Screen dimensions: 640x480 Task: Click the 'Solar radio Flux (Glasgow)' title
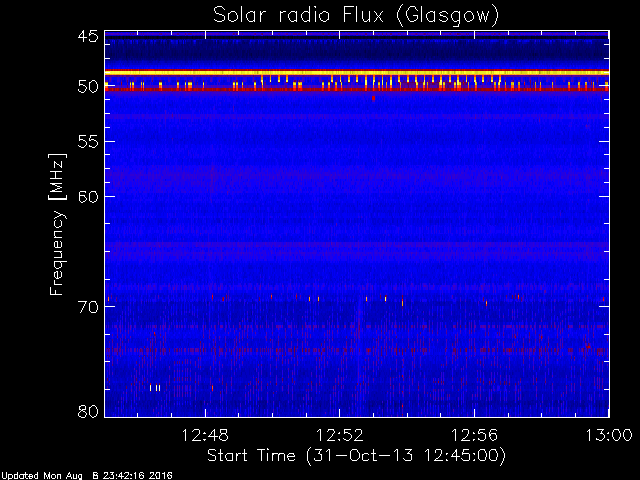[x=356, y=16]
